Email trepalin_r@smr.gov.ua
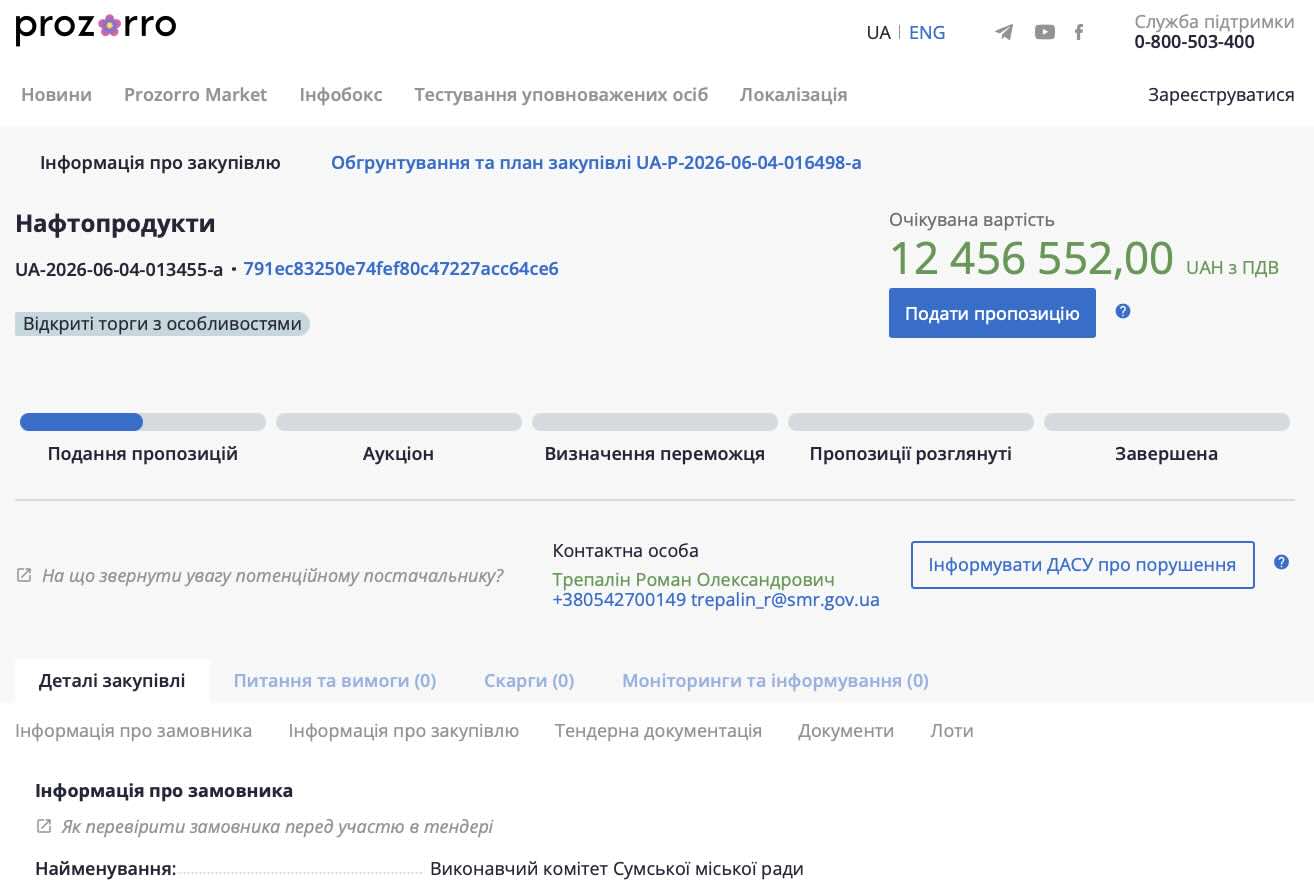The width and height of the screenshot is (1314, 892). point(785,600)
